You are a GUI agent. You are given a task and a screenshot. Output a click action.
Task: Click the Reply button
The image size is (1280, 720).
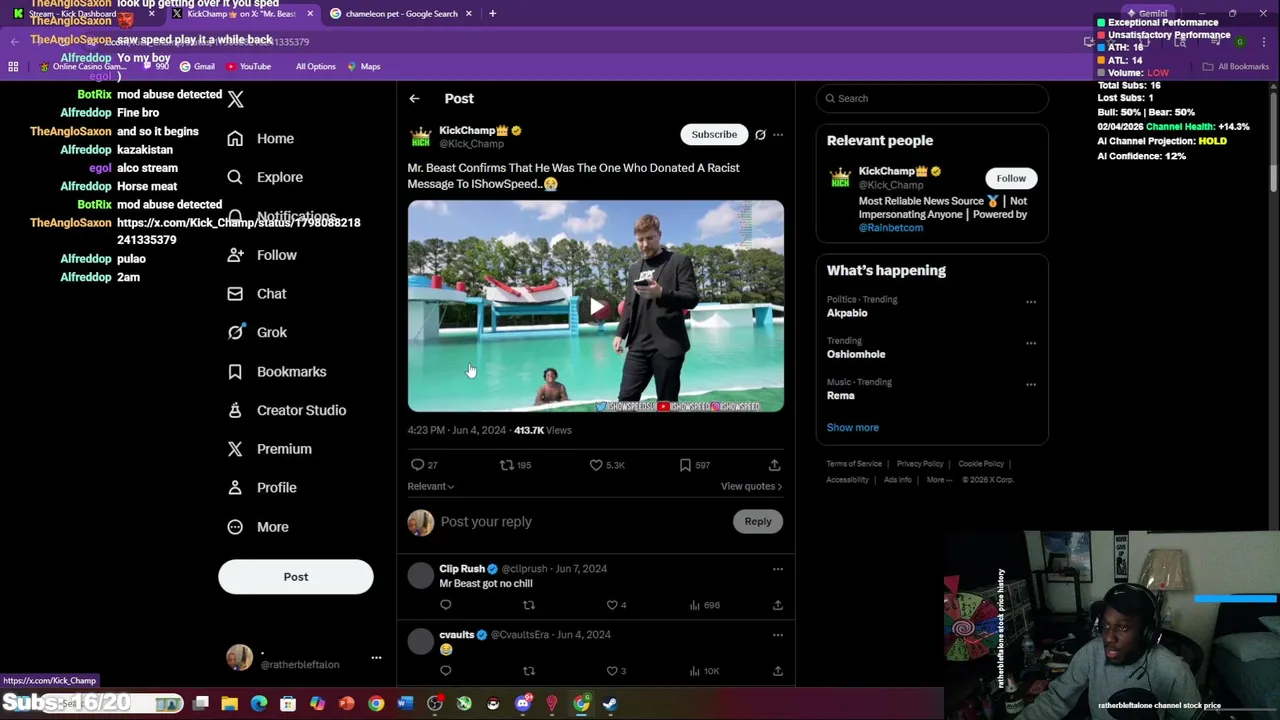point(758,521)
